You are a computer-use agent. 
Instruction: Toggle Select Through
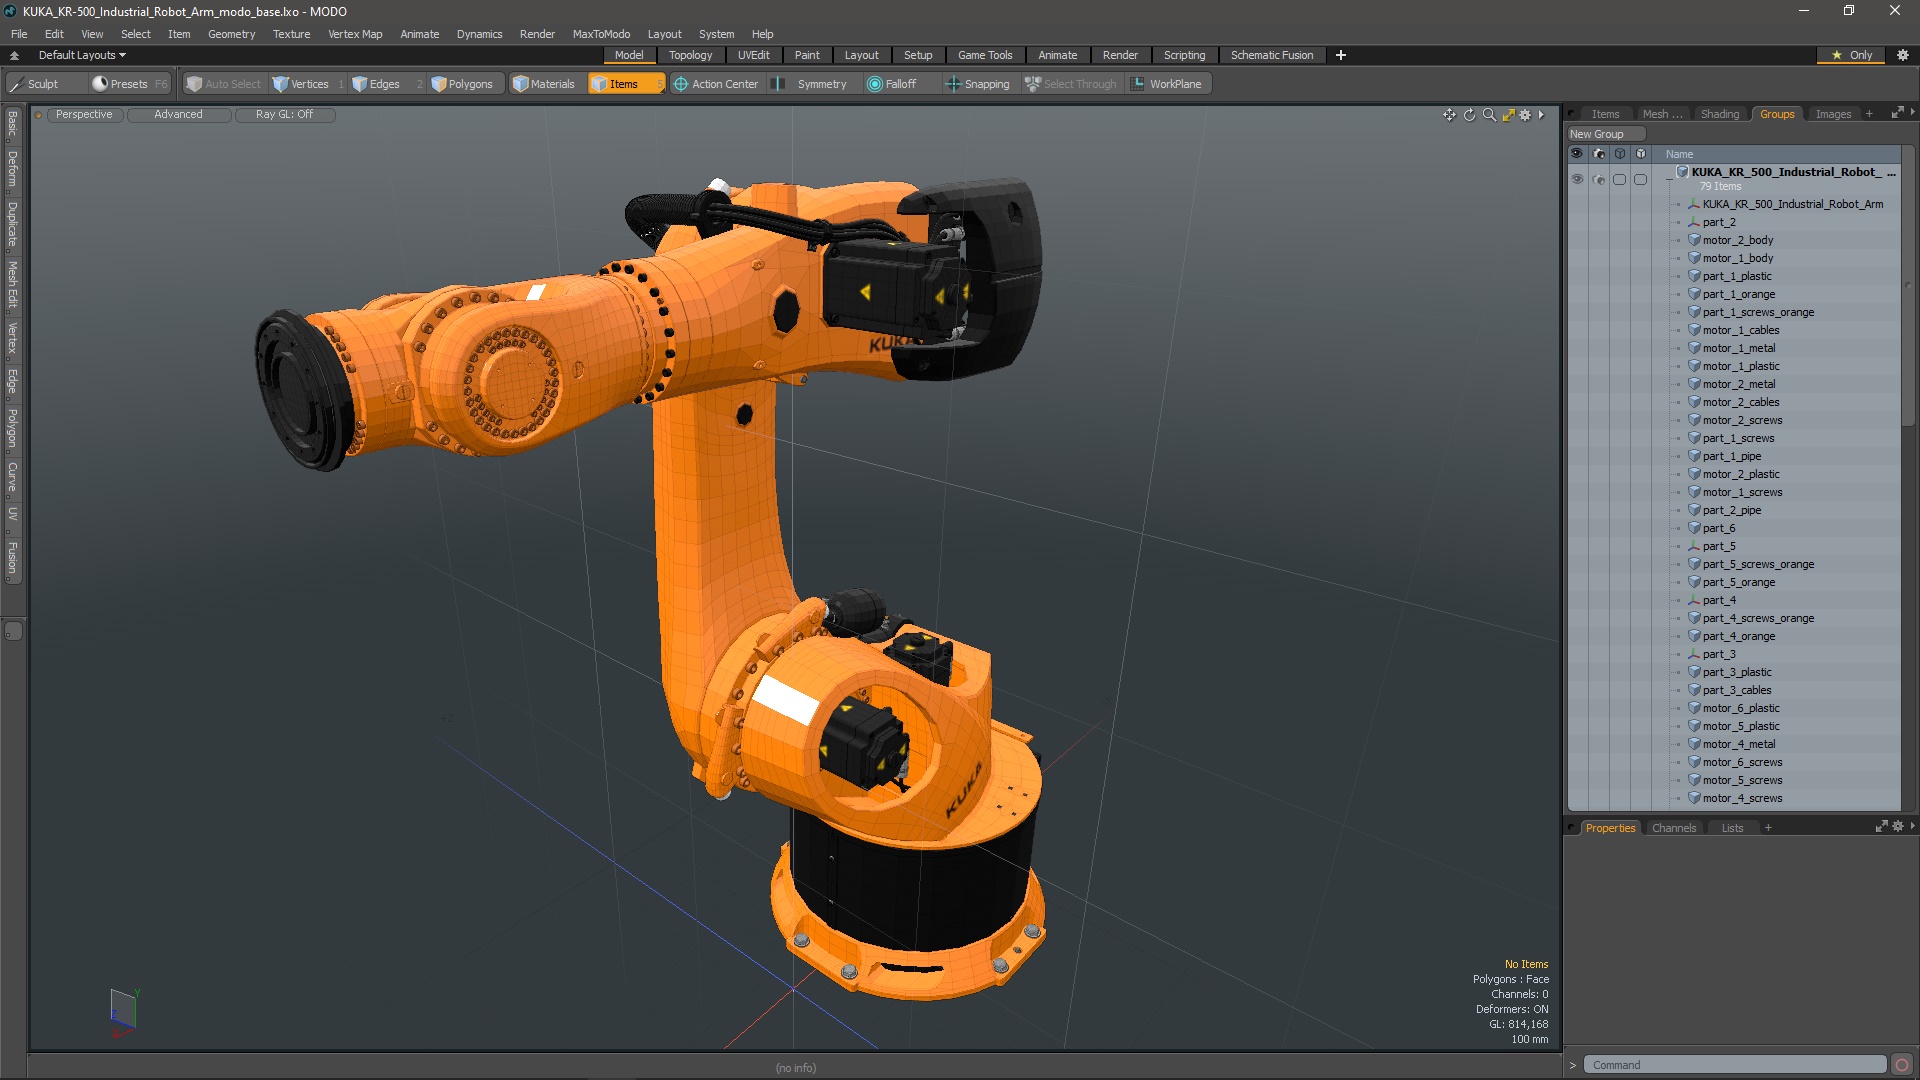point(1071,84)
